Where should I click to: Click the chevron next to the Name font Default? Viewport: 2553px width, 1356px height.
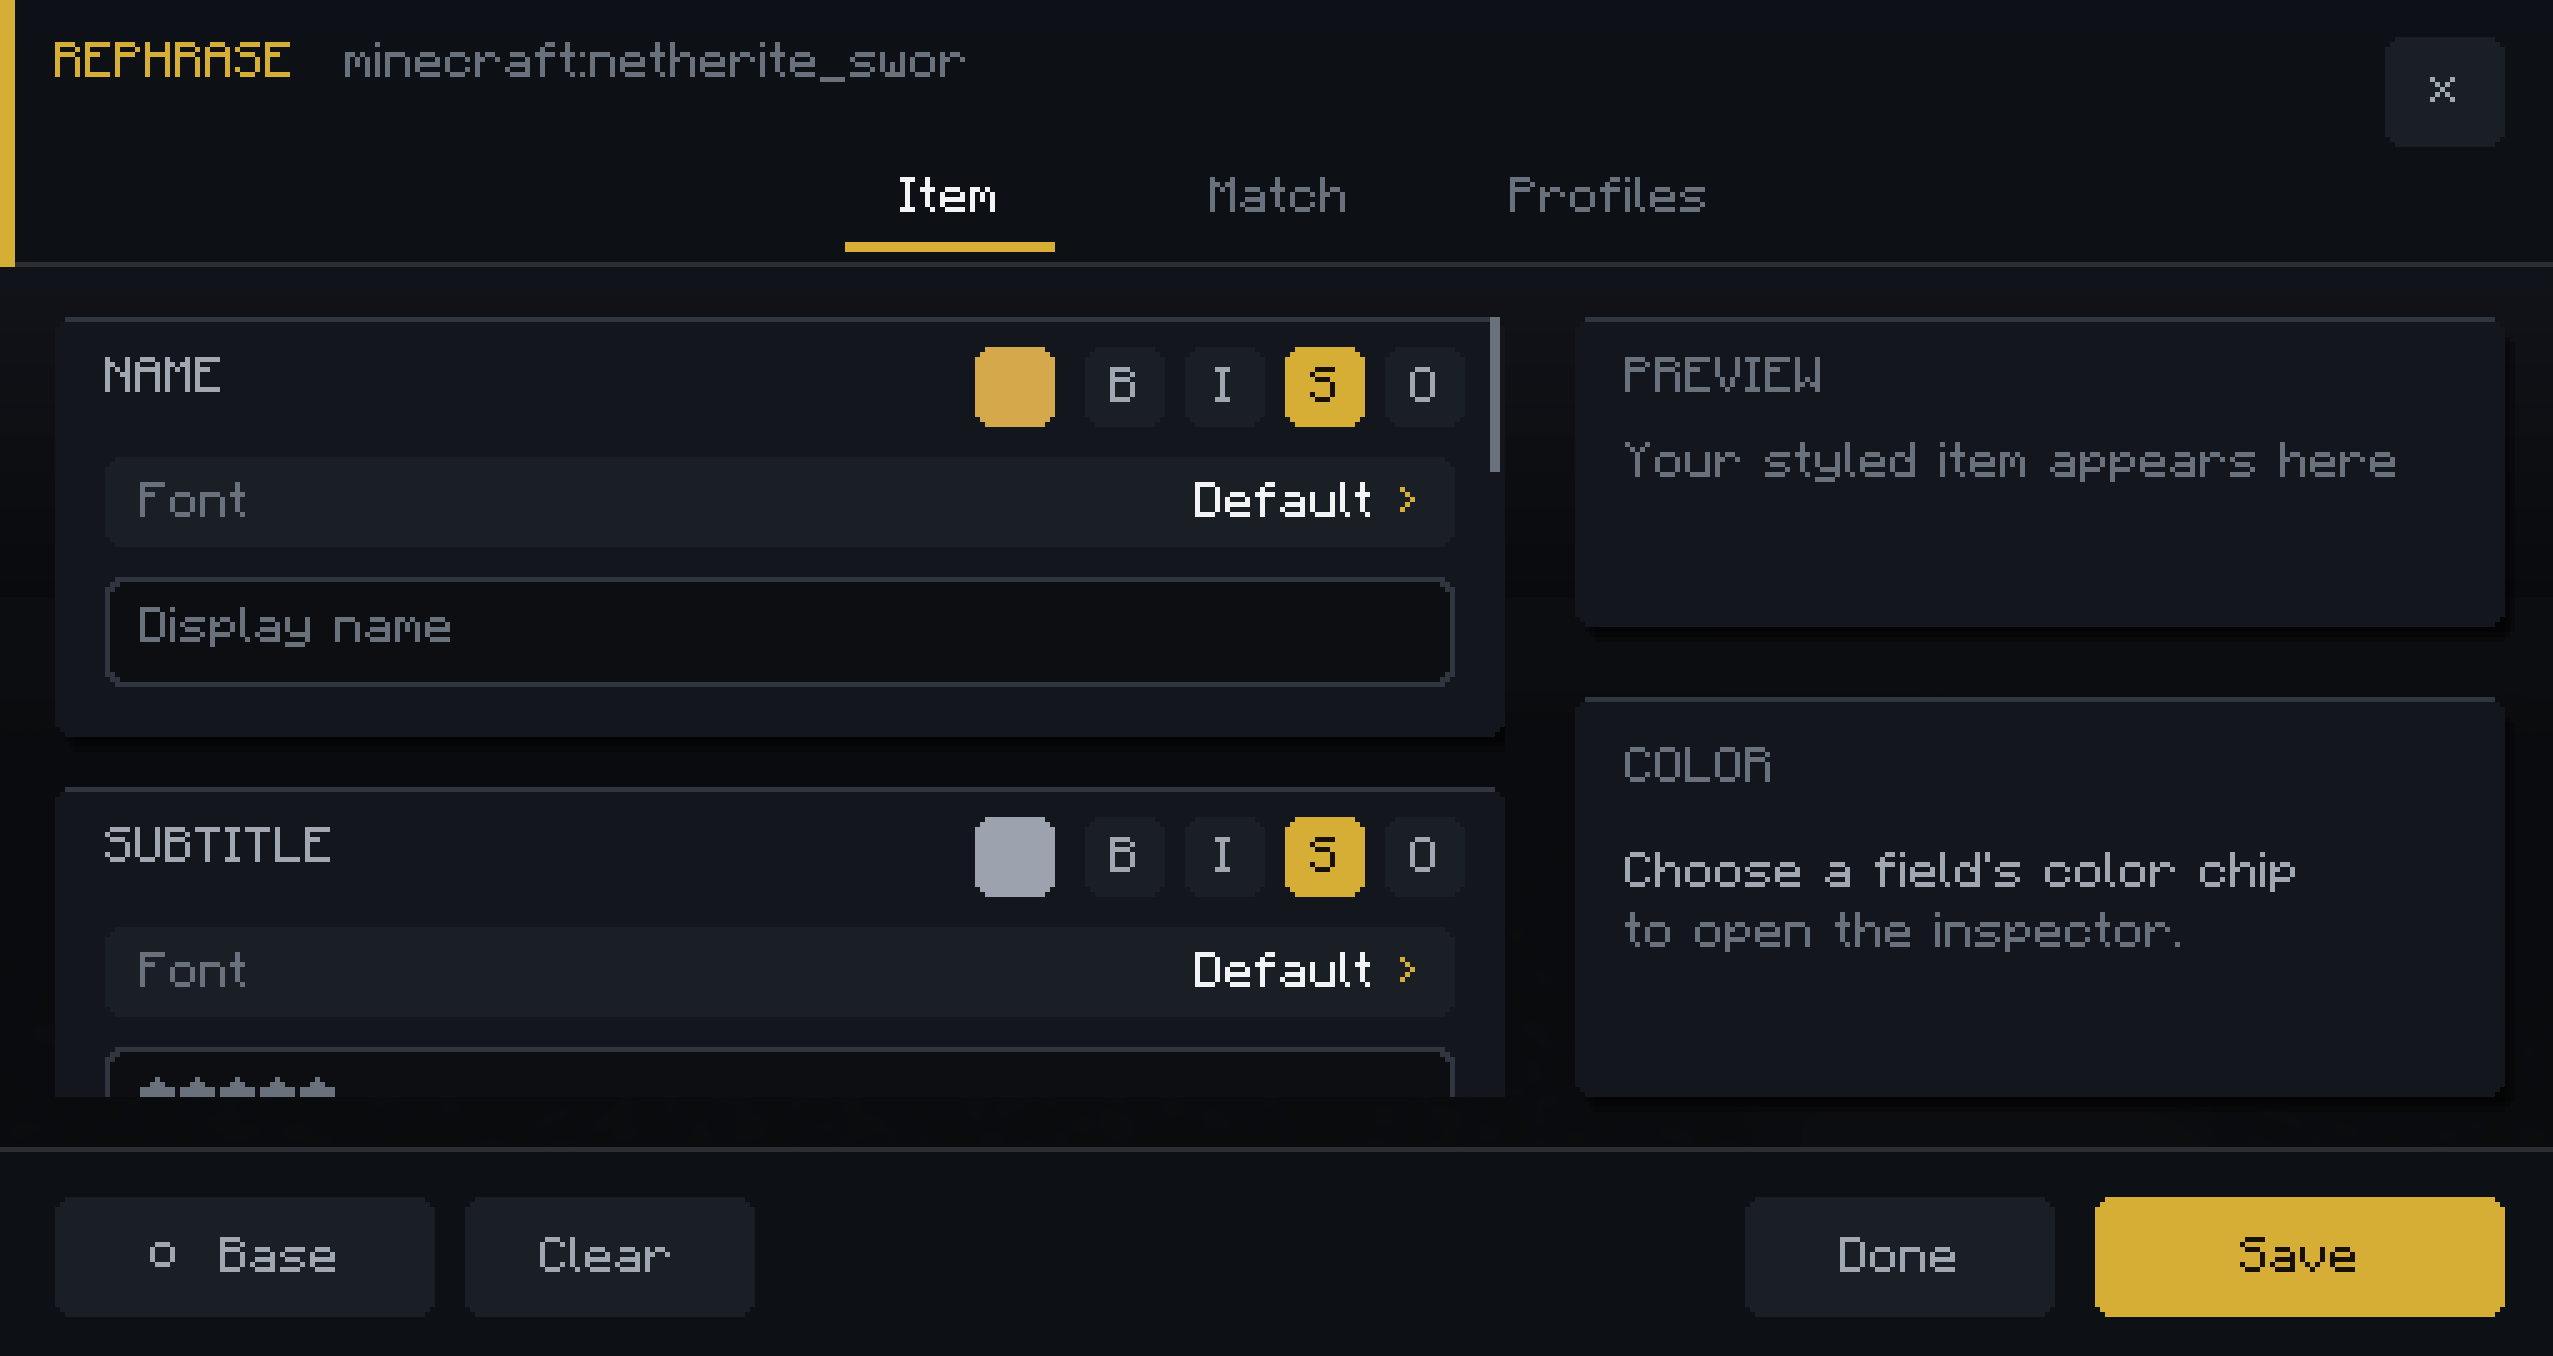(x=1408, y=500)
